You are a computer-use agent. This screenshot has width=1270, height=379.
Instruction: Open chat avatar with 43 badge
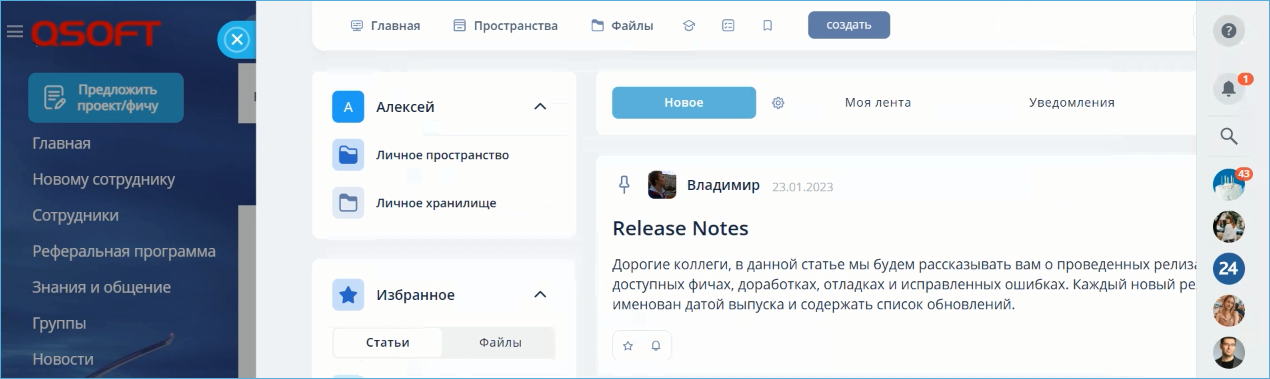tap(1229, 184)
